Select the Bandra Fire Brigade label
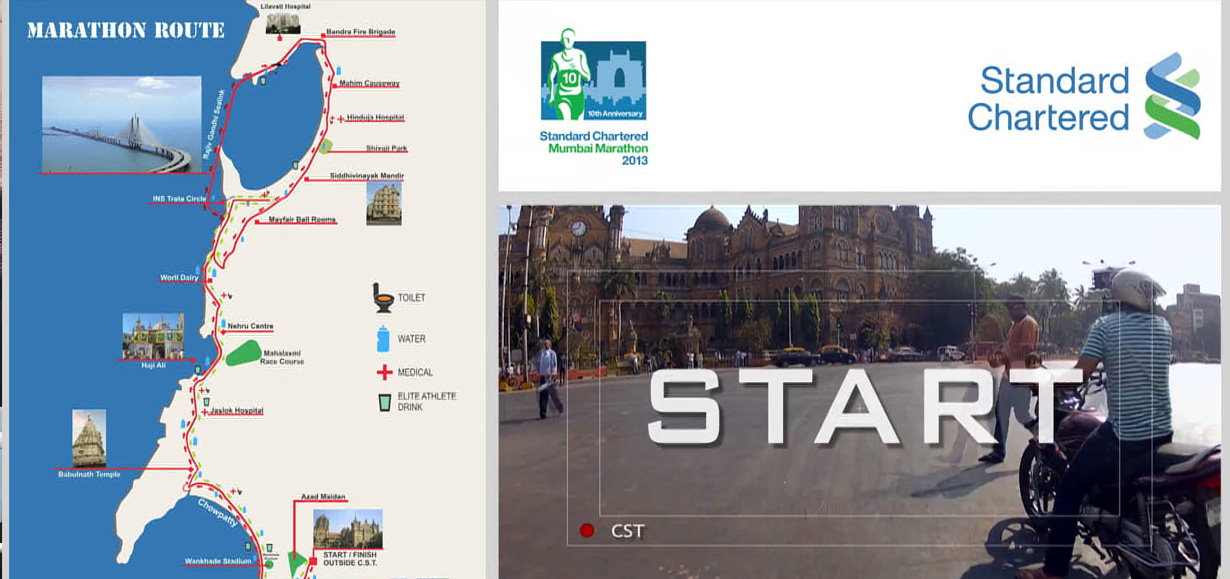 tap(359, 33)
